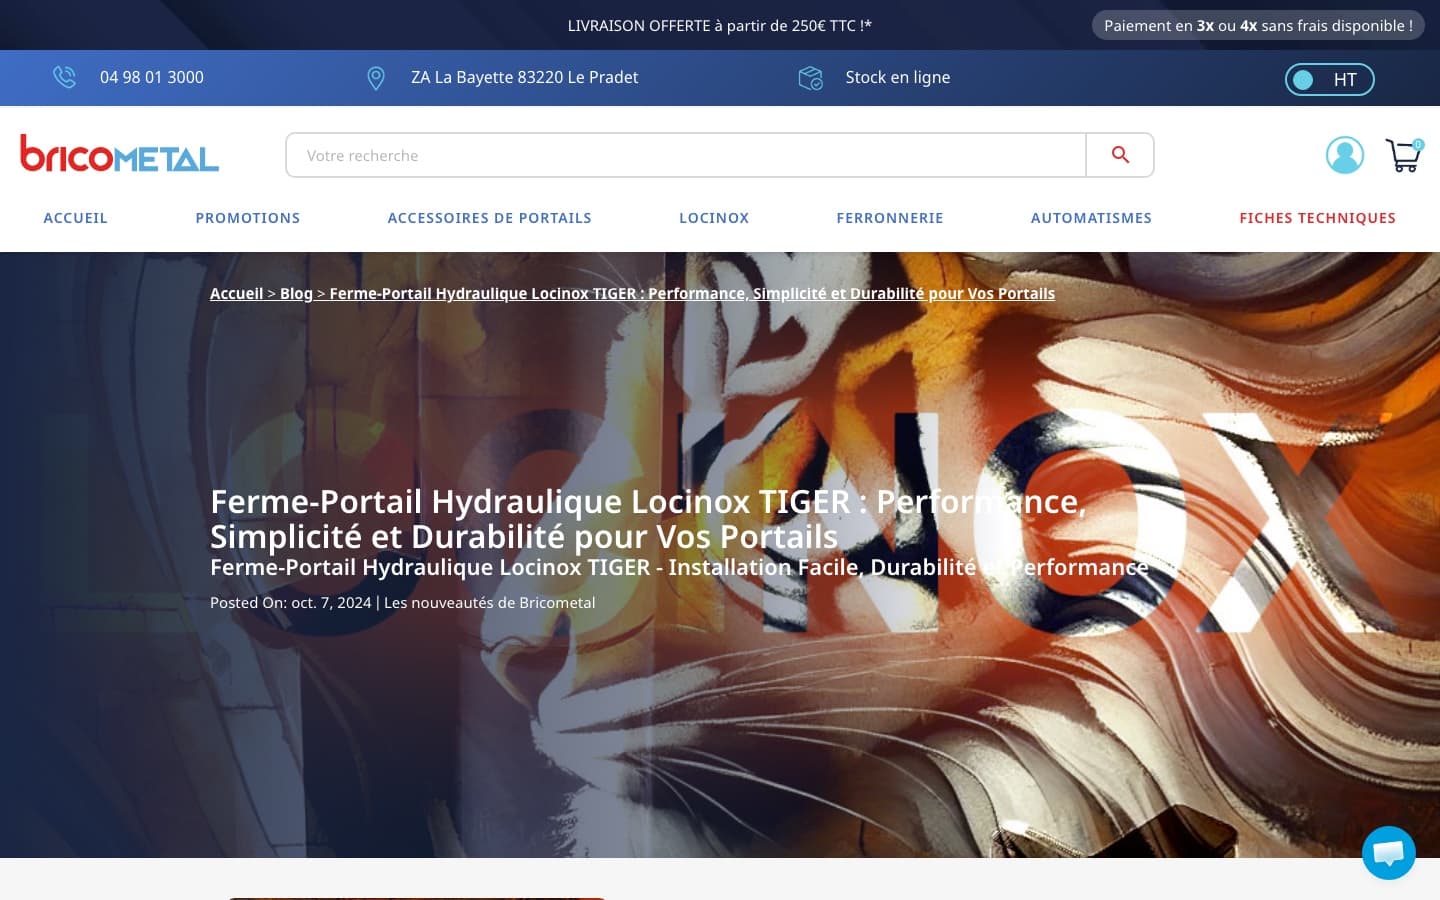Open the live chat bubble
The height and width of the screenshot is (900, 1440).
tap(1389, 853)
